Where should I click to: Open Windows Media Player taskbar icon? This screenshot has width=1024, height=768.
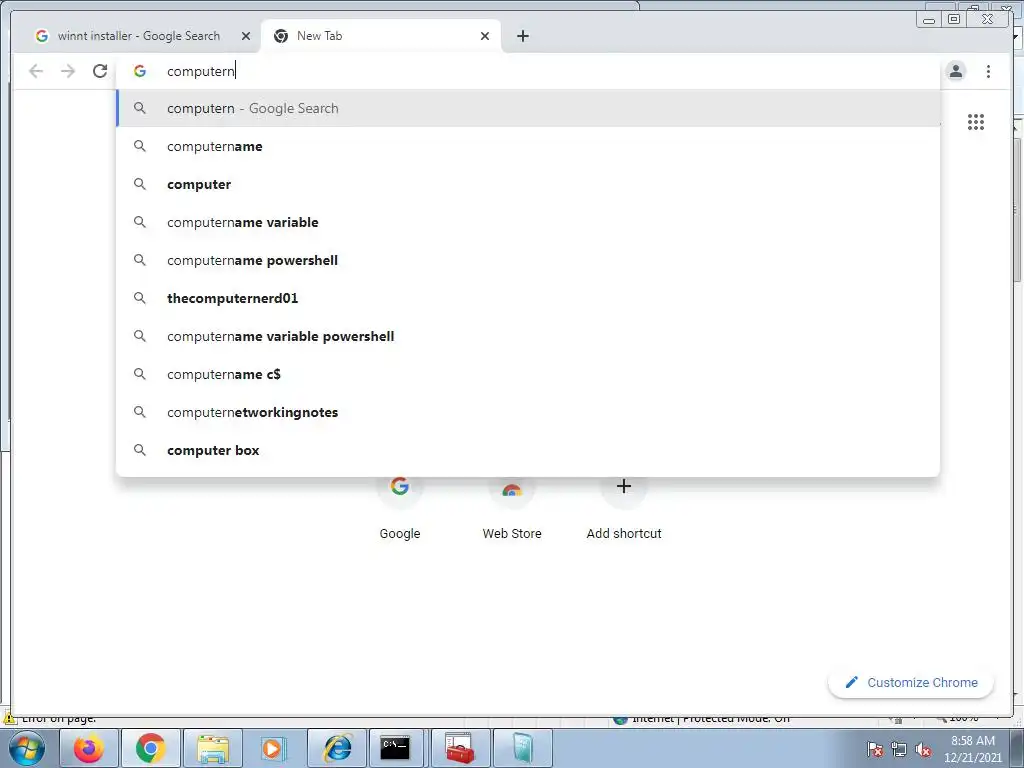coord(274,748)
